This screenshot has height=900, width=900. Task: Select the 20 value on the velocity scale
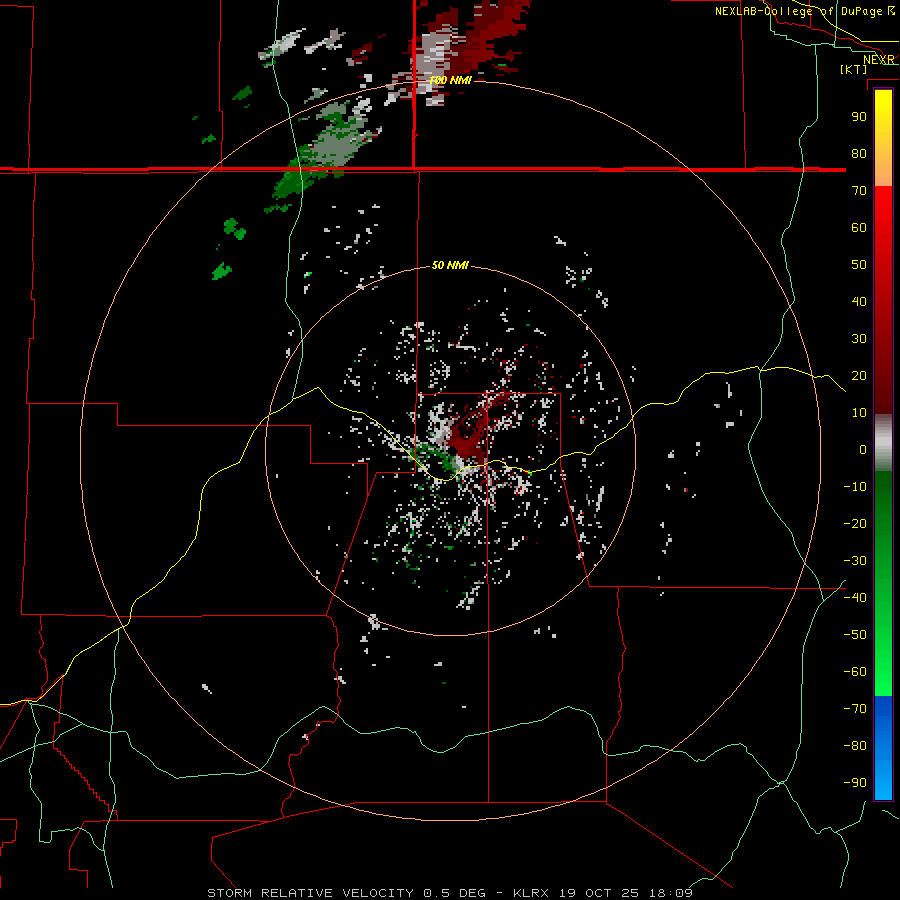[x=859, y=375]
